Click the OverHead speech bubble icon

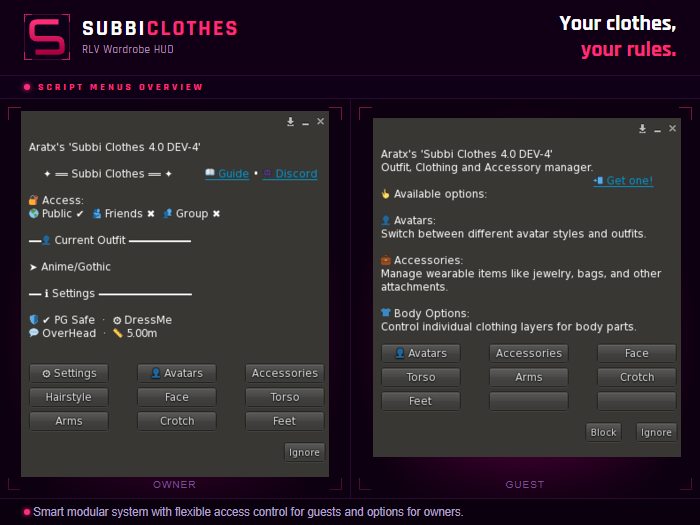(33, 333)
